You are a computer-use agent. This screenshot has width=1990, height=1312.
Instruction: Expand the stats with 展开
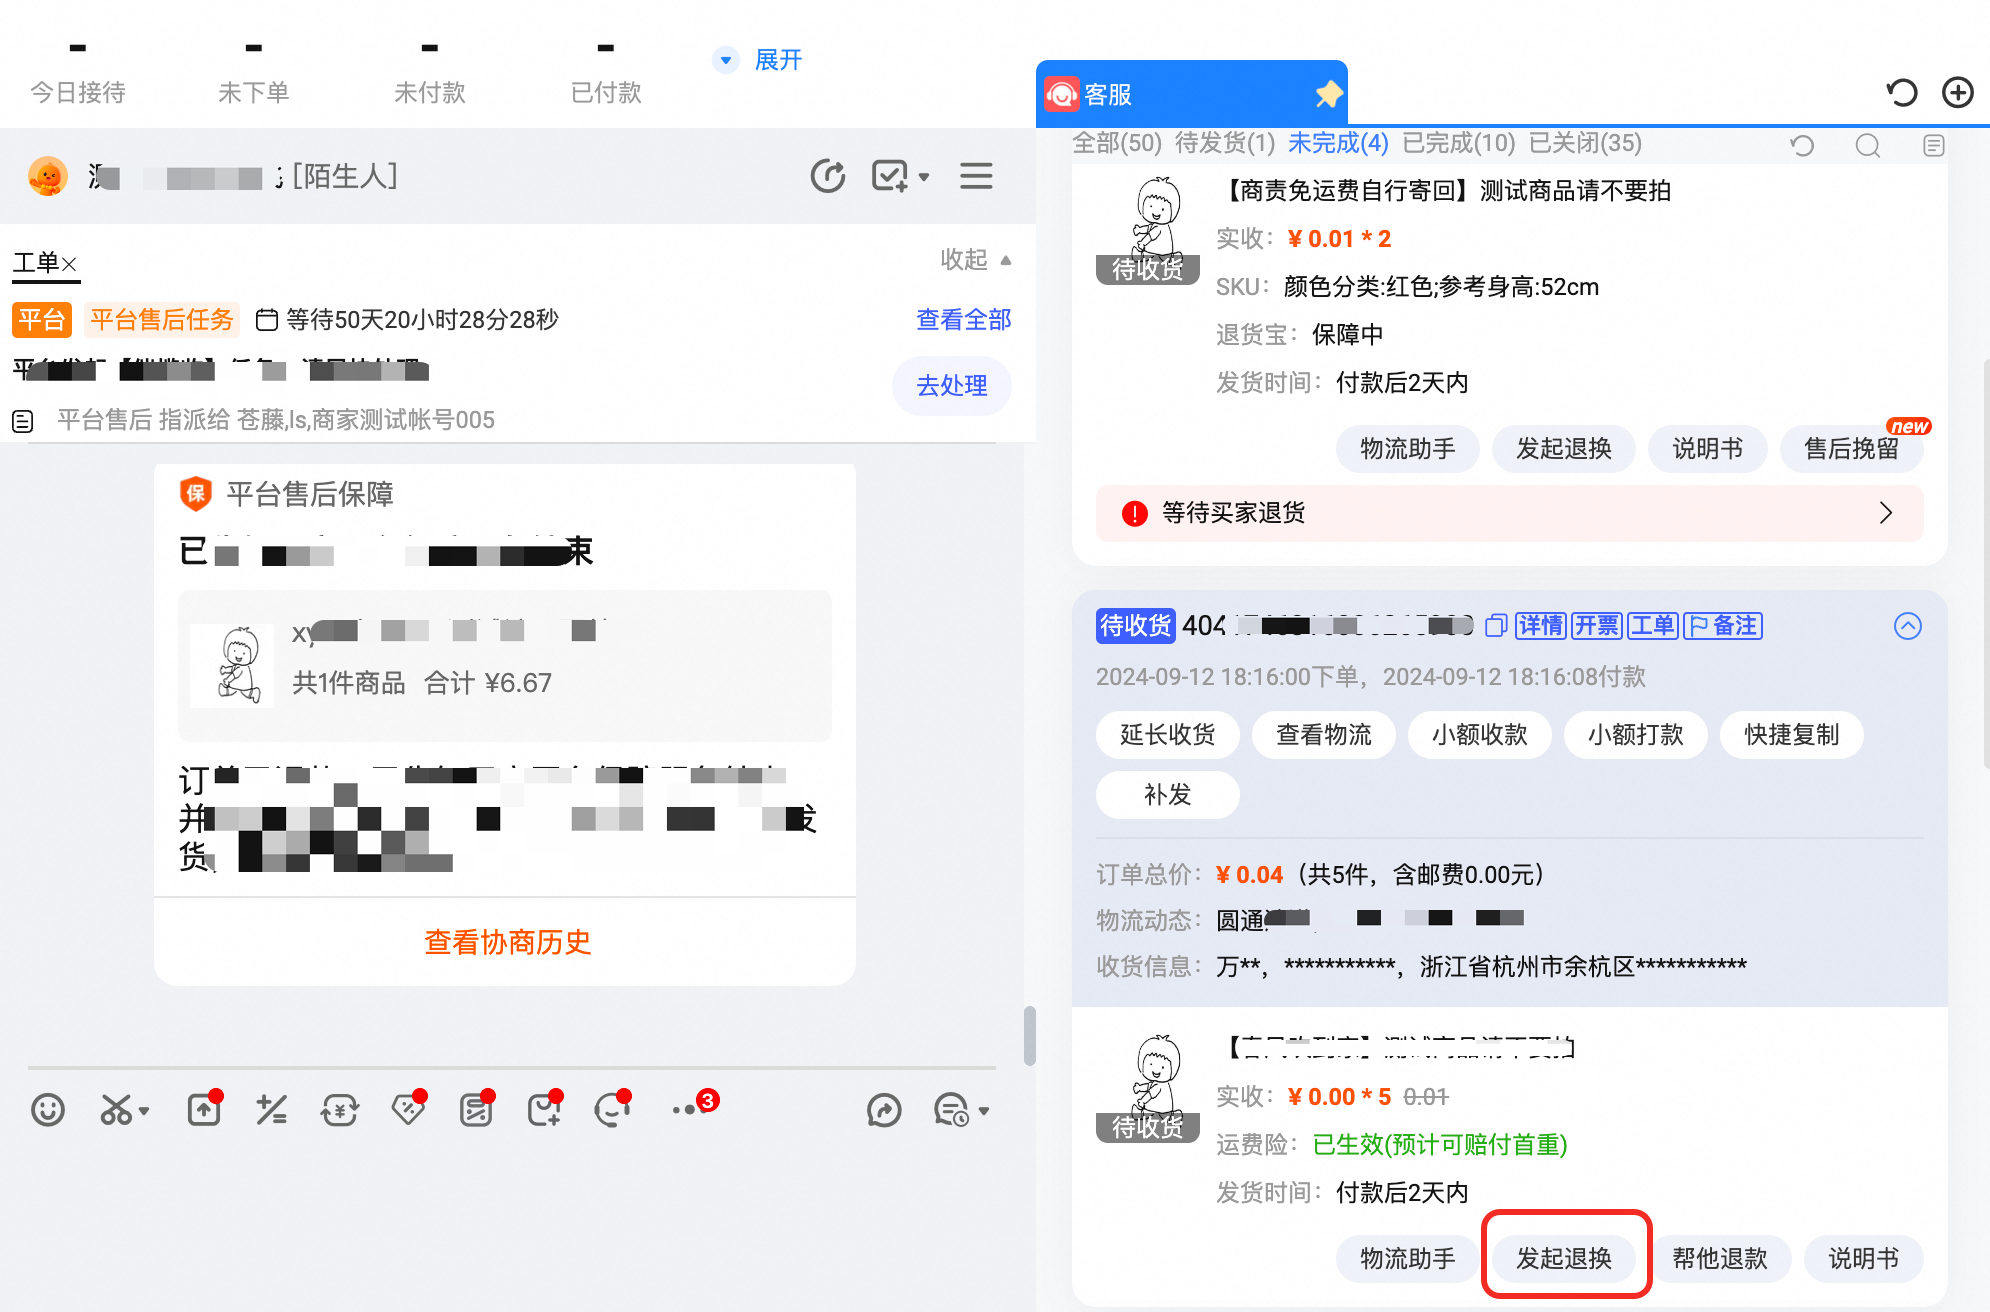[x=777, y=60]
